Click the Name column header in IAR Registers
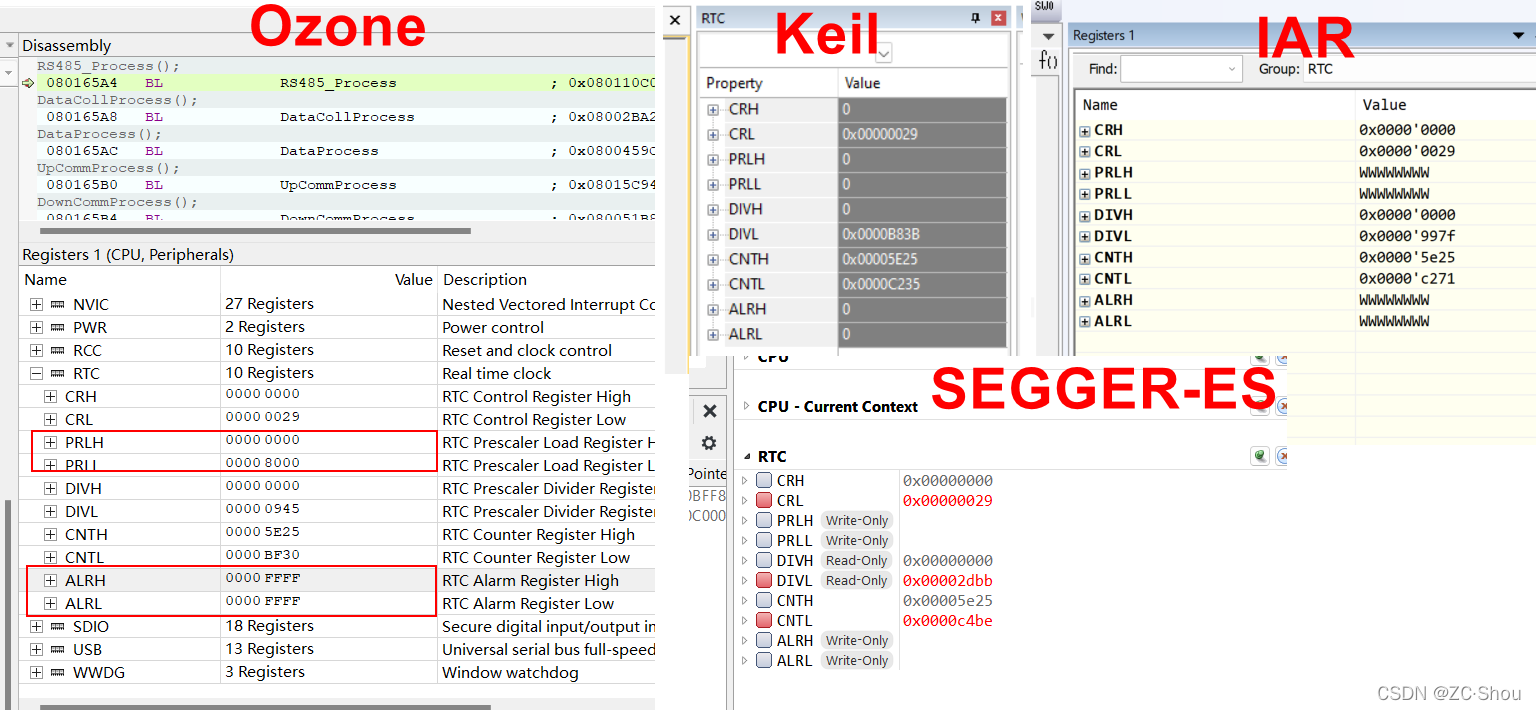 pyautogui.click(x=1100, y=105)
